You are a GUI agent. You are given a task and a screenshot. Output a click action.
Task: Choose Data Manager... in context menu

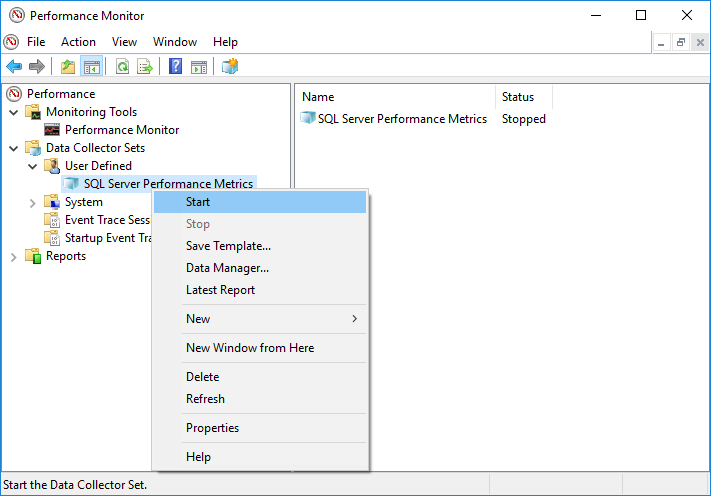tap(260, 268)
